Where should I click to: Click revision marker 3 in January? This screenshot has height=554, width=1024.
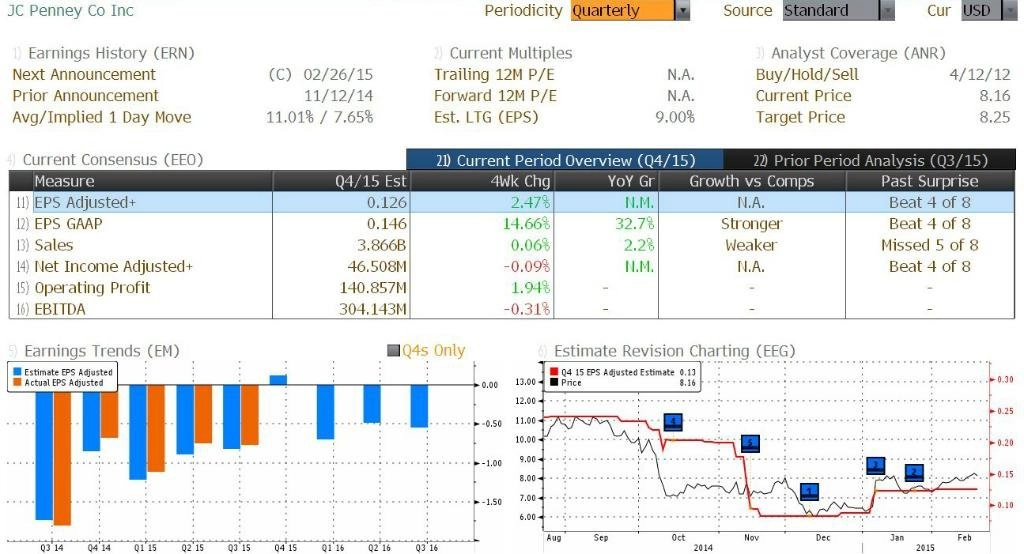pos(876,466)
